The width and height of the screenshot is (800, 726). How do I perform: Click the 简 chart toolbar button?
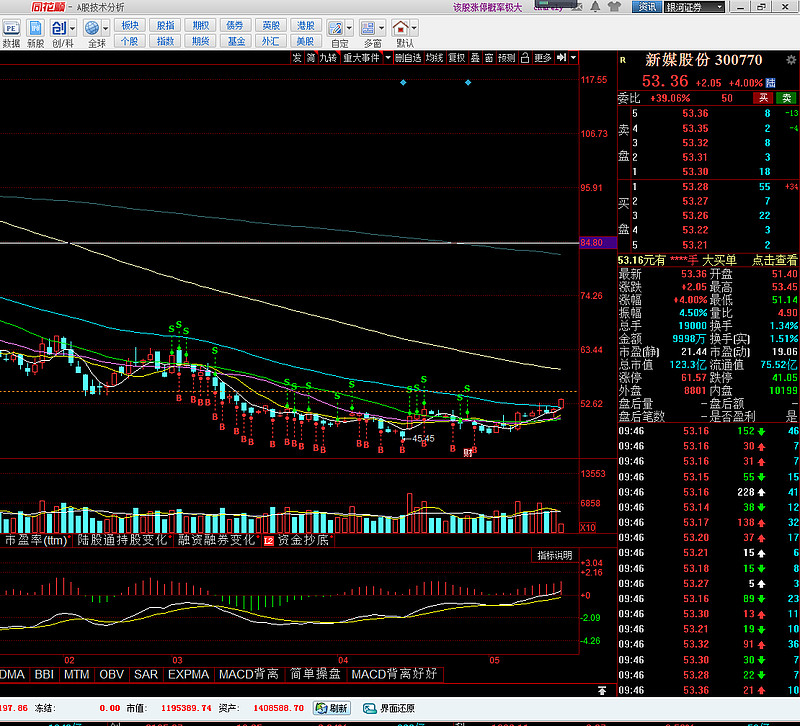point(311,58)
